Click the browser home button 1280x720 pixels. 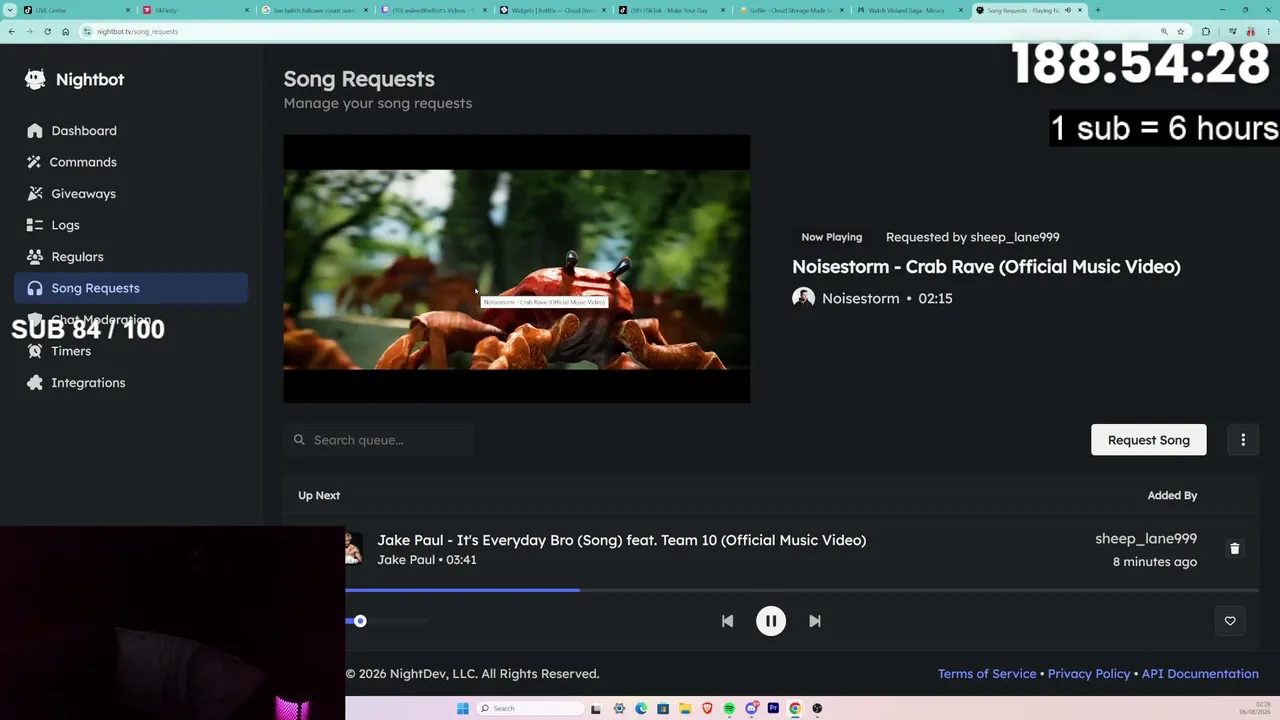(65, 31)
